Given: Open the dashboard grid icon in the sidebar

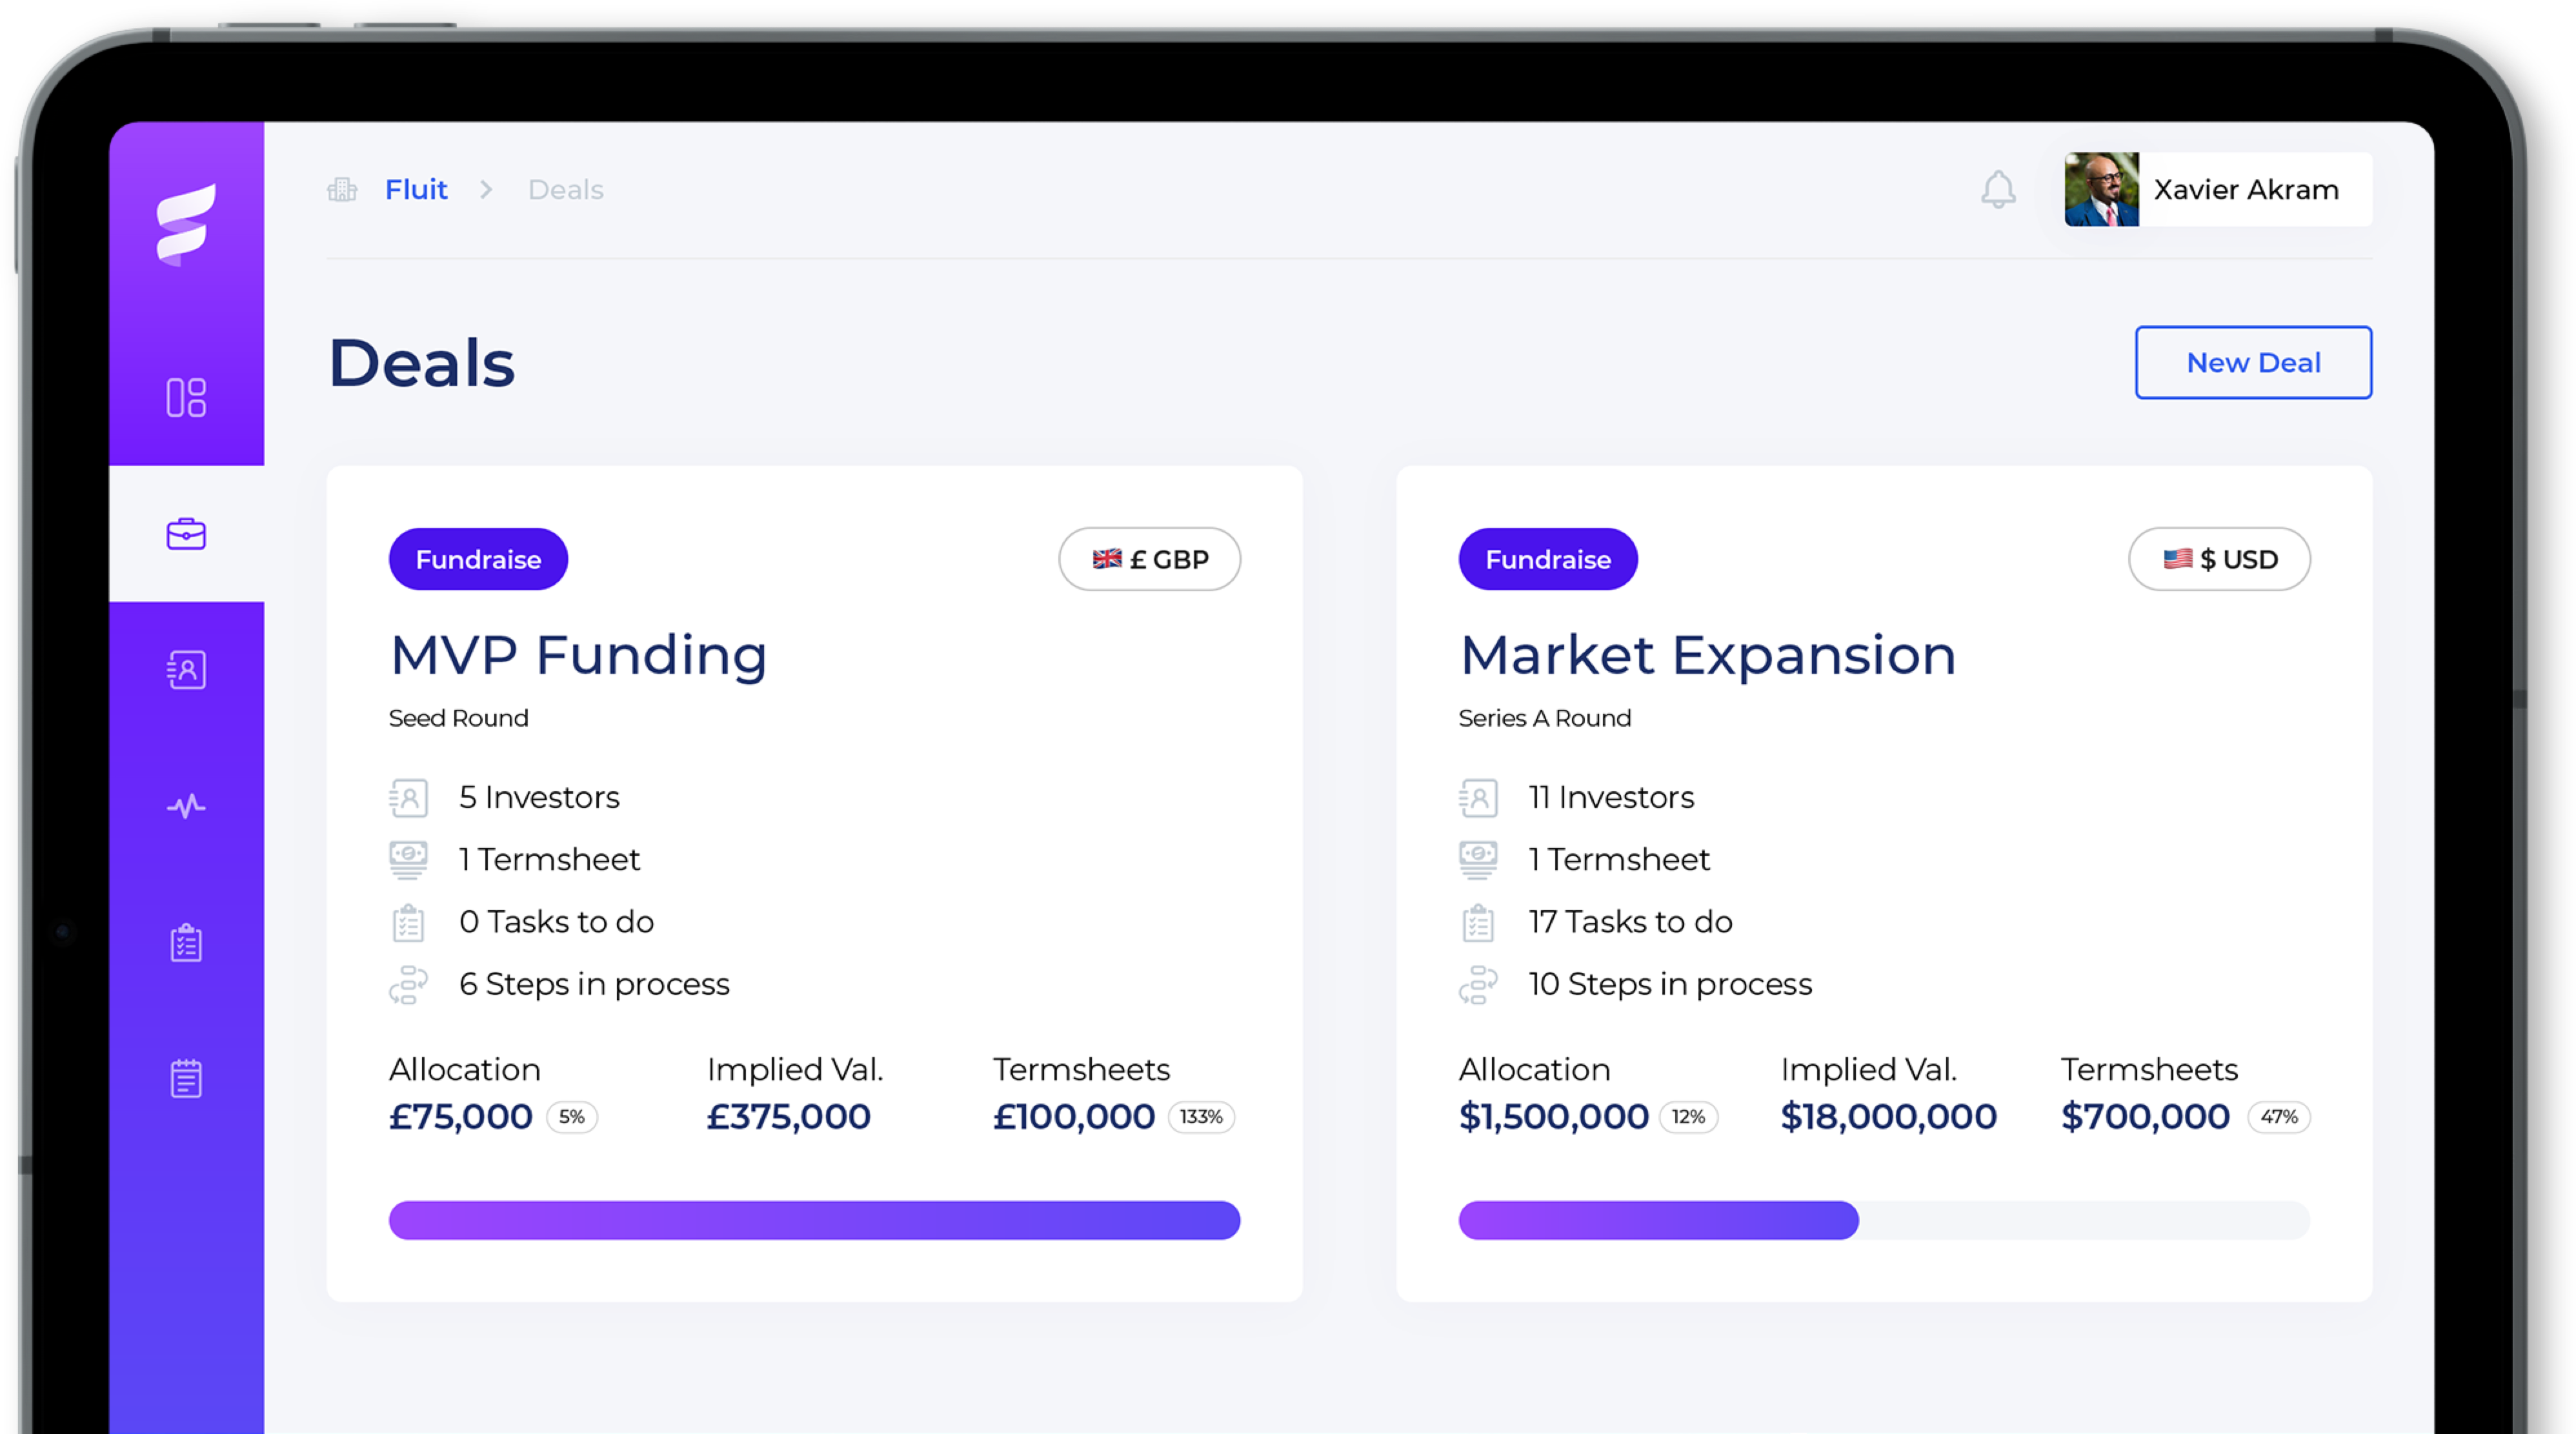Looking at the screenshot, I should point(186,398).
